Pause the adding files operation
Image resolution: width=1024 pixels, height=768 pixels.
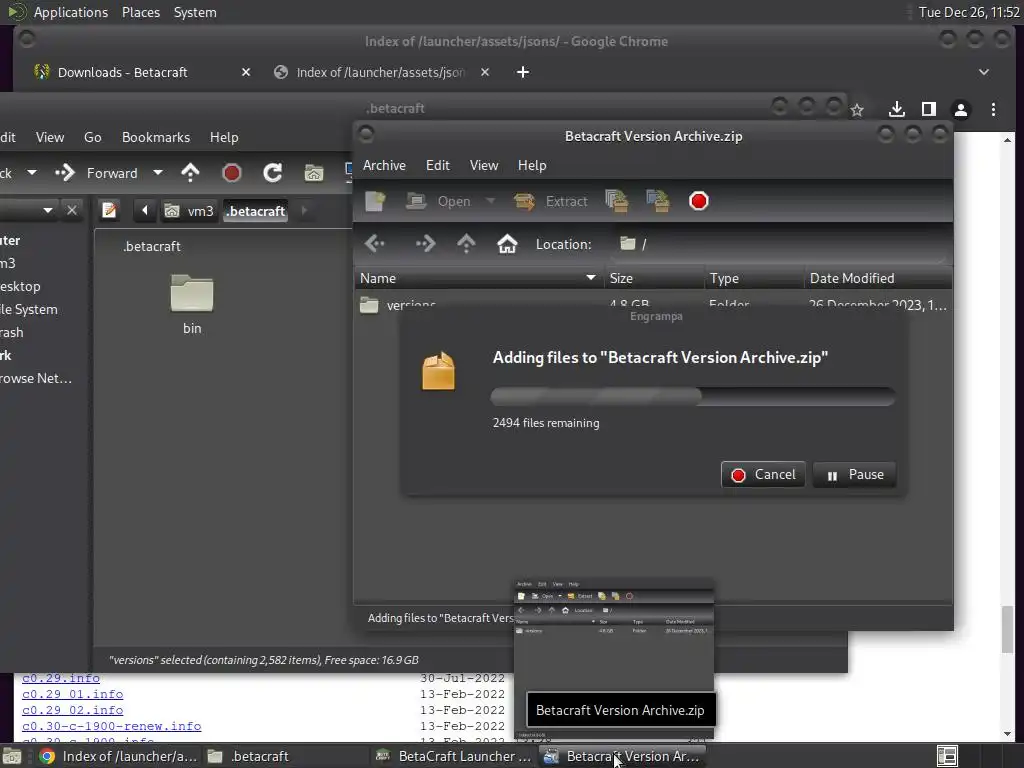click(x=854, y=475)
